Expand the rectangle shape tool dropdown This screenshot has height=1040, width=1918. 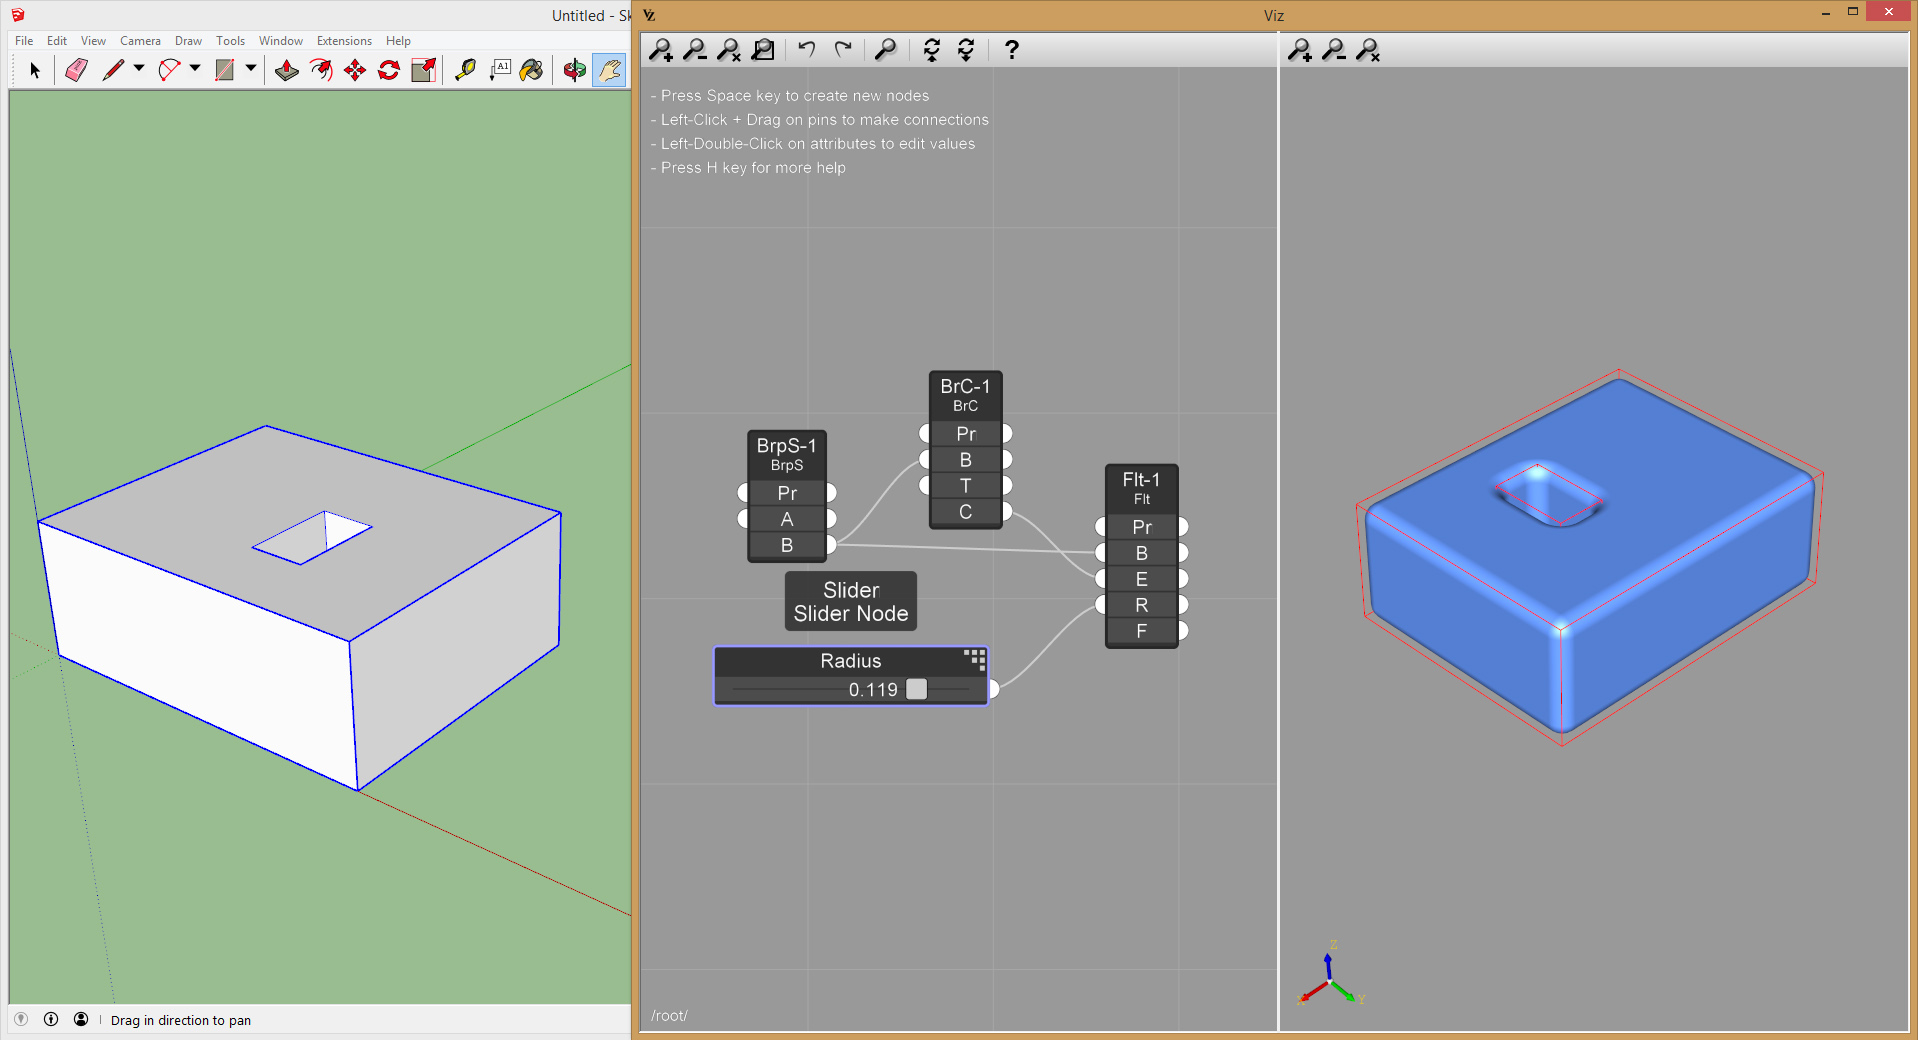click(x=251, y=69)
